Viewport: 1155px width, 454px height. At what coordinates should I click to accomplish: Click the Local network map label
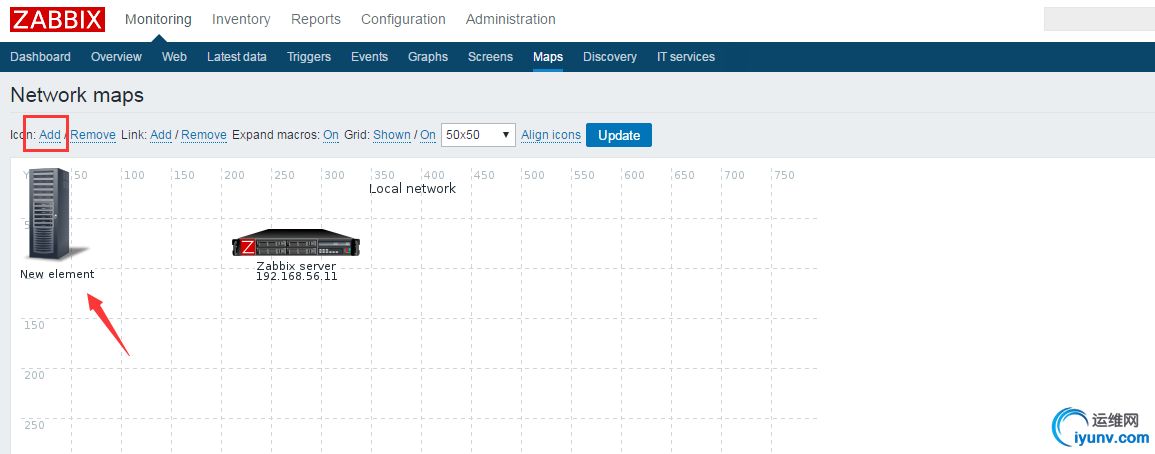[x=412, y=189]
